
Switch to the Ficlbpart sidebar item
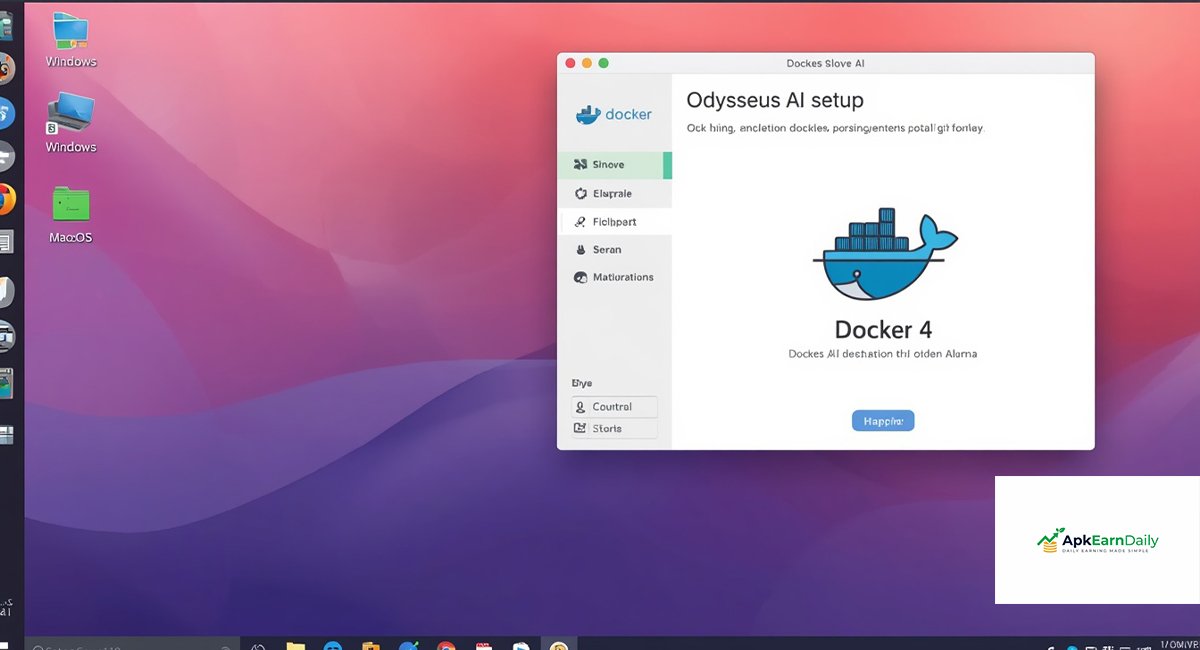614,221
